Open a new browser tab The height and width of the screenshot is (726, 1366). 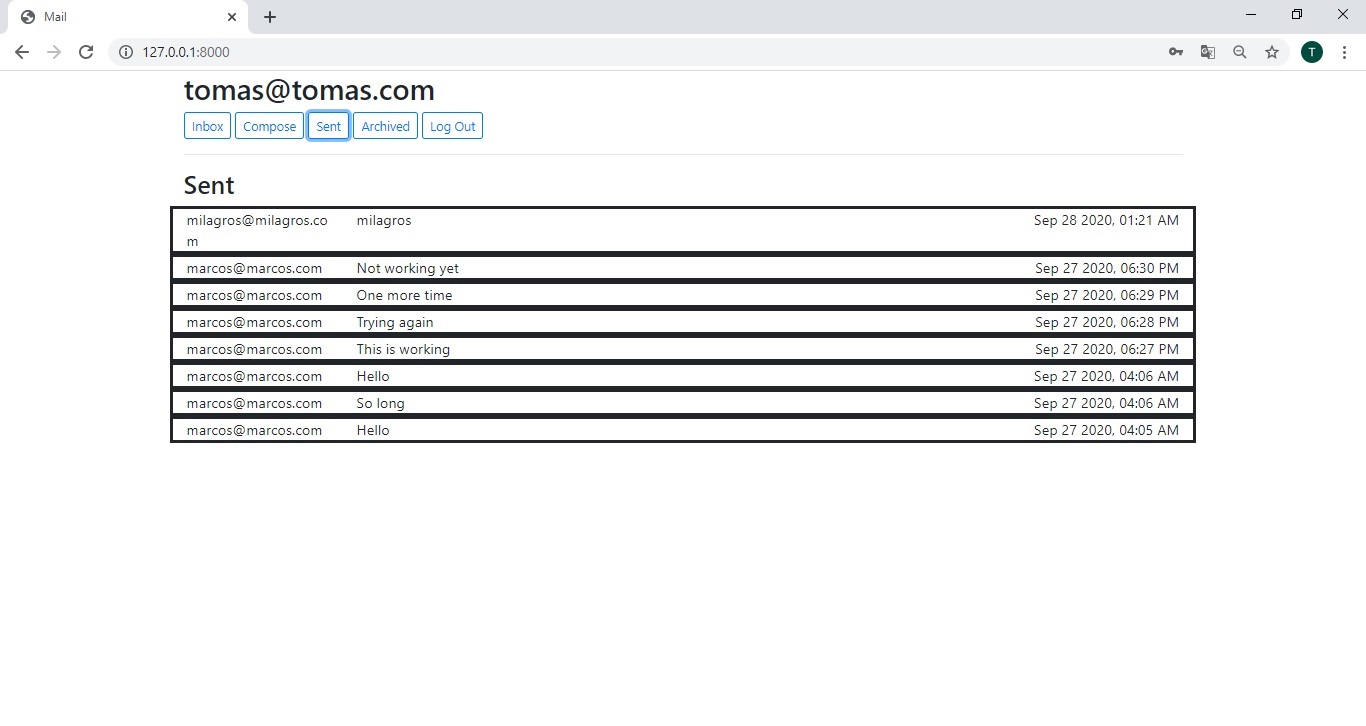pos(270,17)
